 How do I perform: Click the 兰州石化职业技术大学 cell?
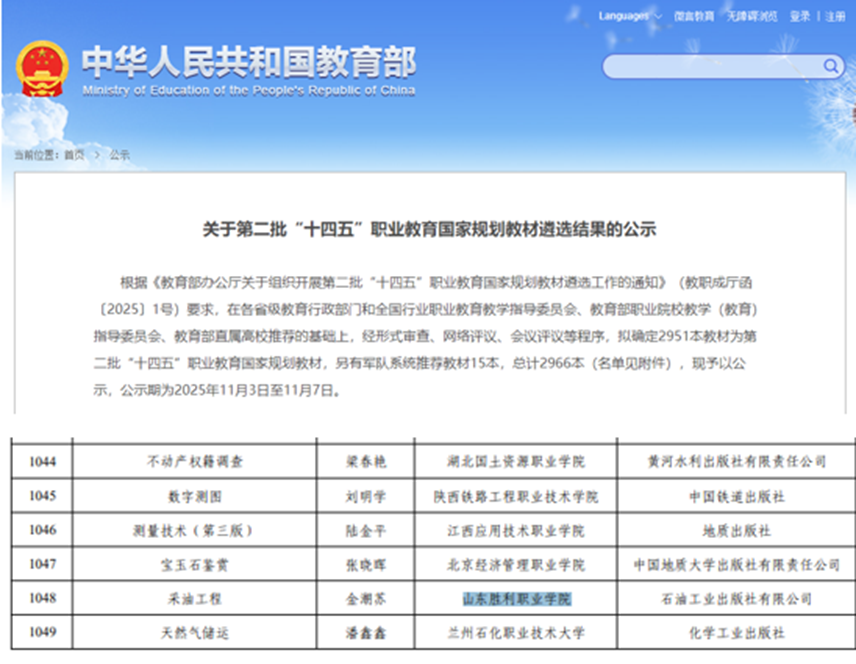(x=515, y=632)
